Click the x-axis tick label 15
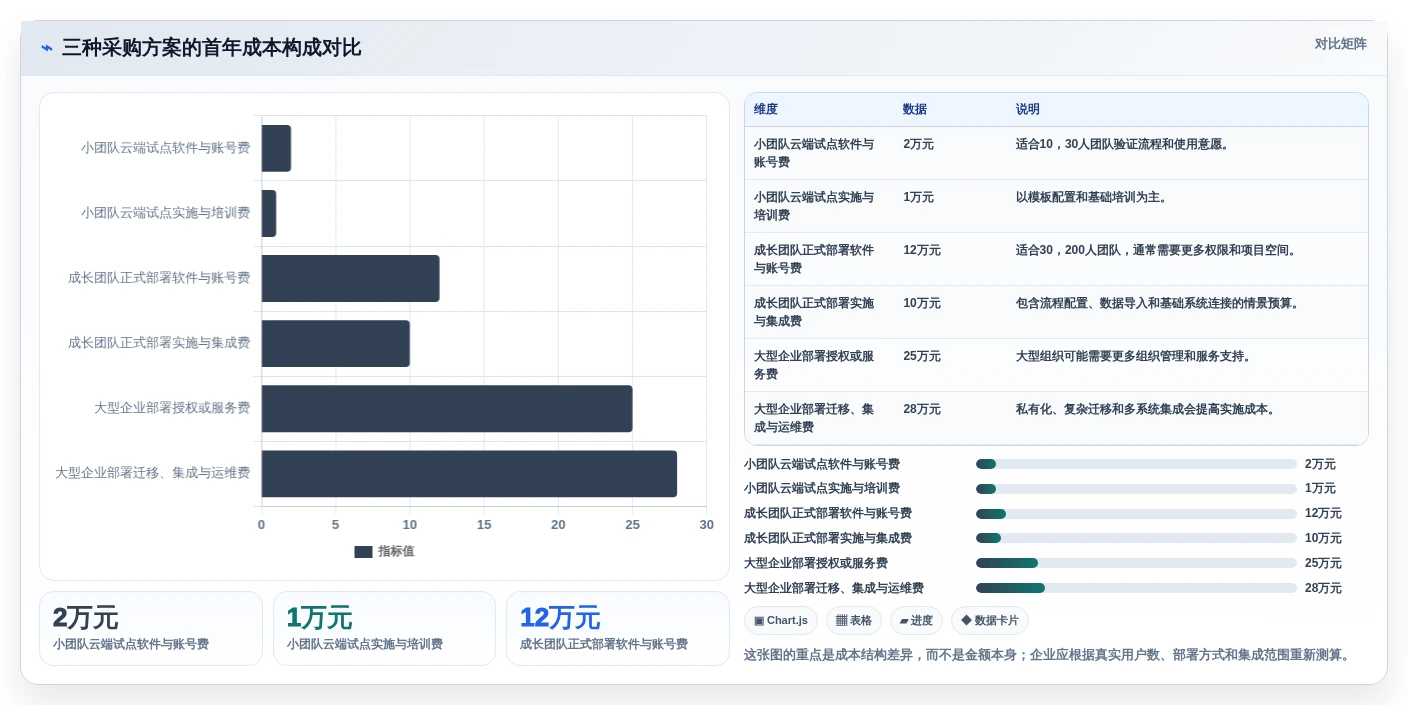The width and height of the screenshot is (1408, 705). point(484,525)
